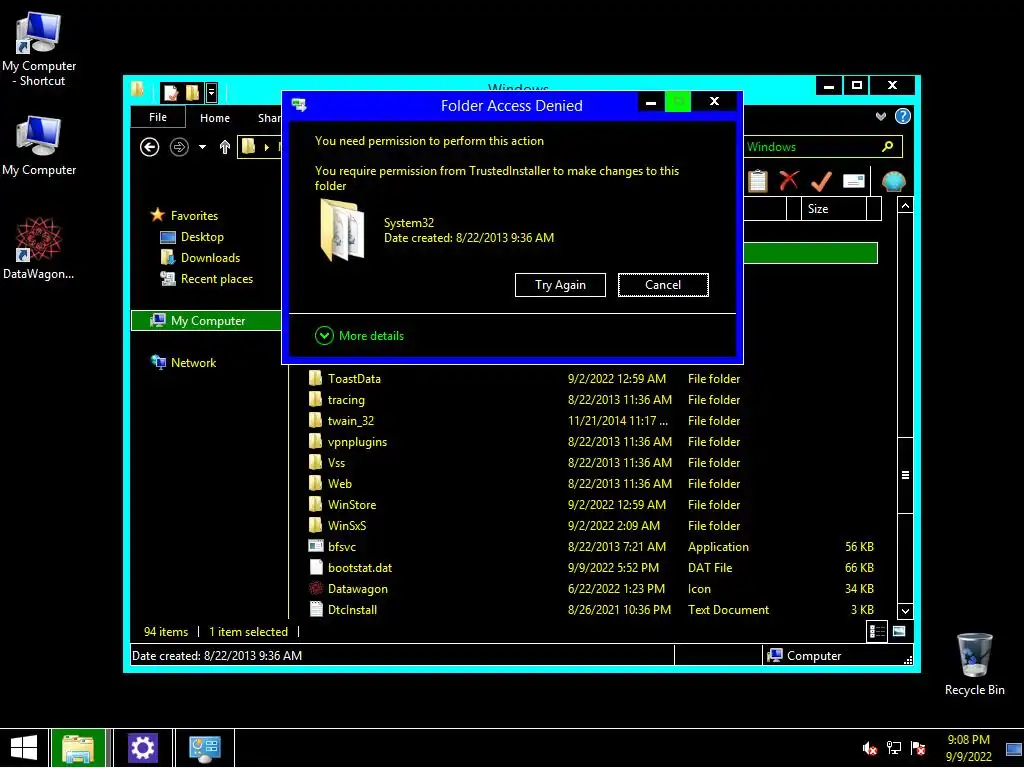This screenshot has width=1024, height=768.
Task: Click File Explorer taskbar icon
Action: 78,748
